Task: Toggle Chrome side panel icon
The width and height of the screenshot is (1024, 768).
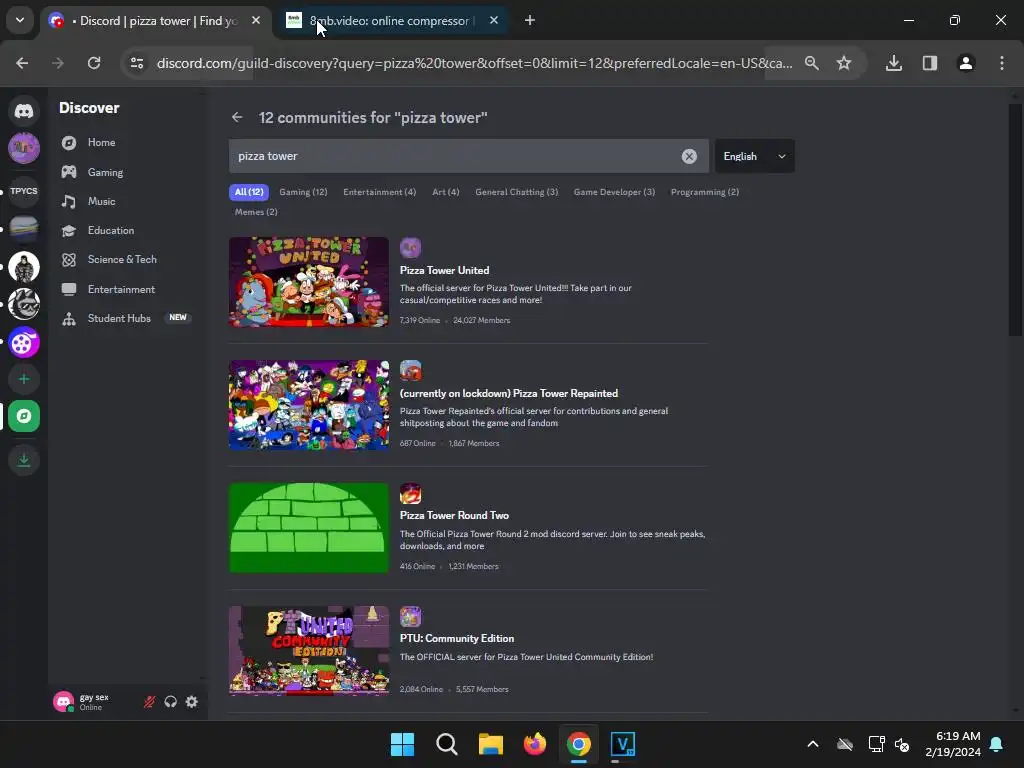Action: pos(930,63)
